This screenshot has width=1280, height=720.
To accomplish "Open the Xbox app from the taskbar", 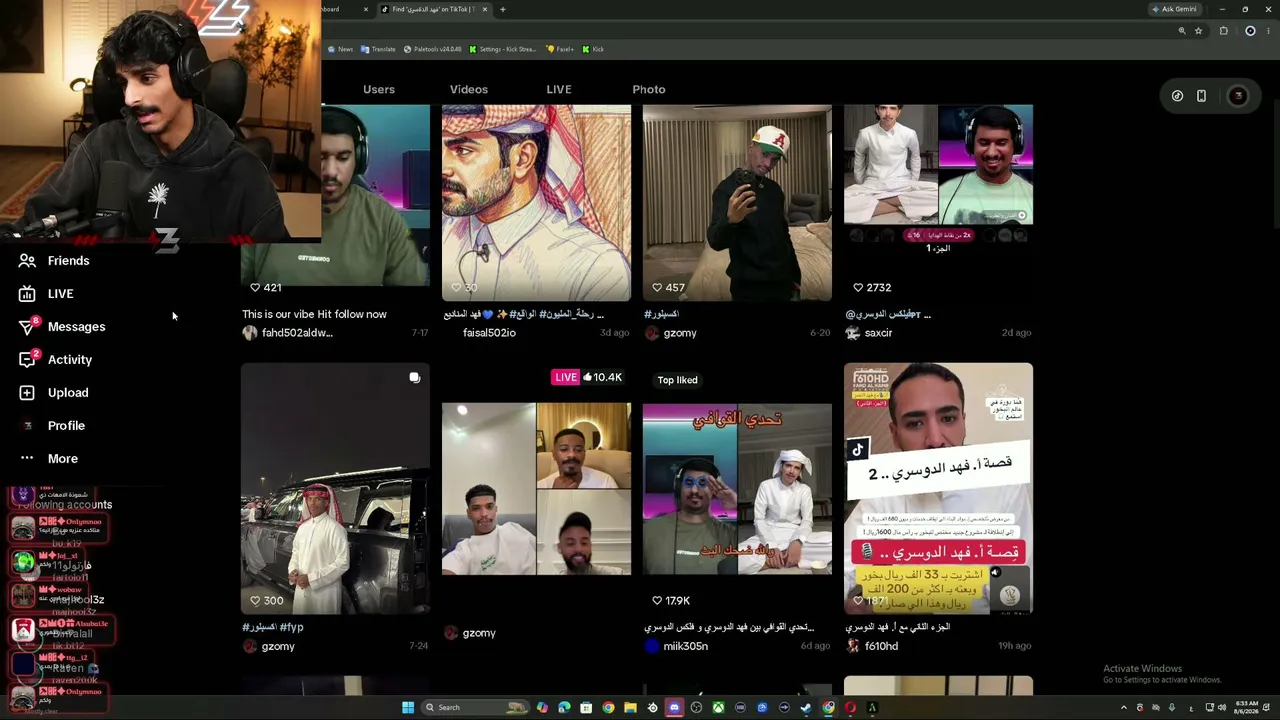I will [718, 708].
